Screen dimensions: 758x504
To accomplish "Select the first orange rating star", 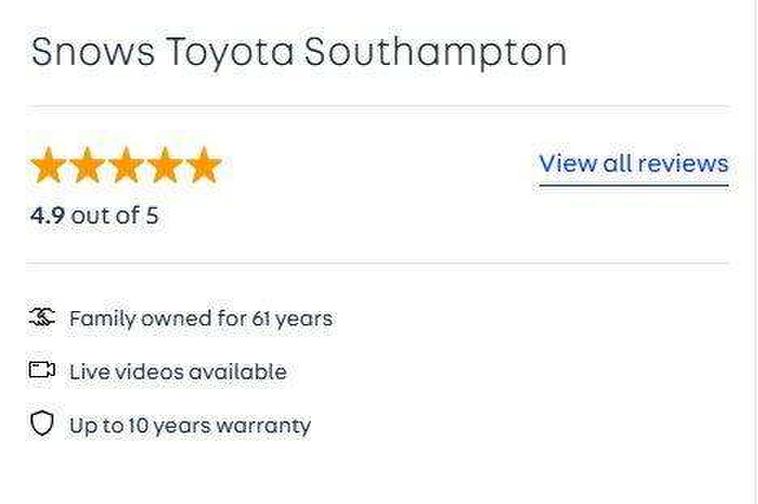I will click(49, 166).
